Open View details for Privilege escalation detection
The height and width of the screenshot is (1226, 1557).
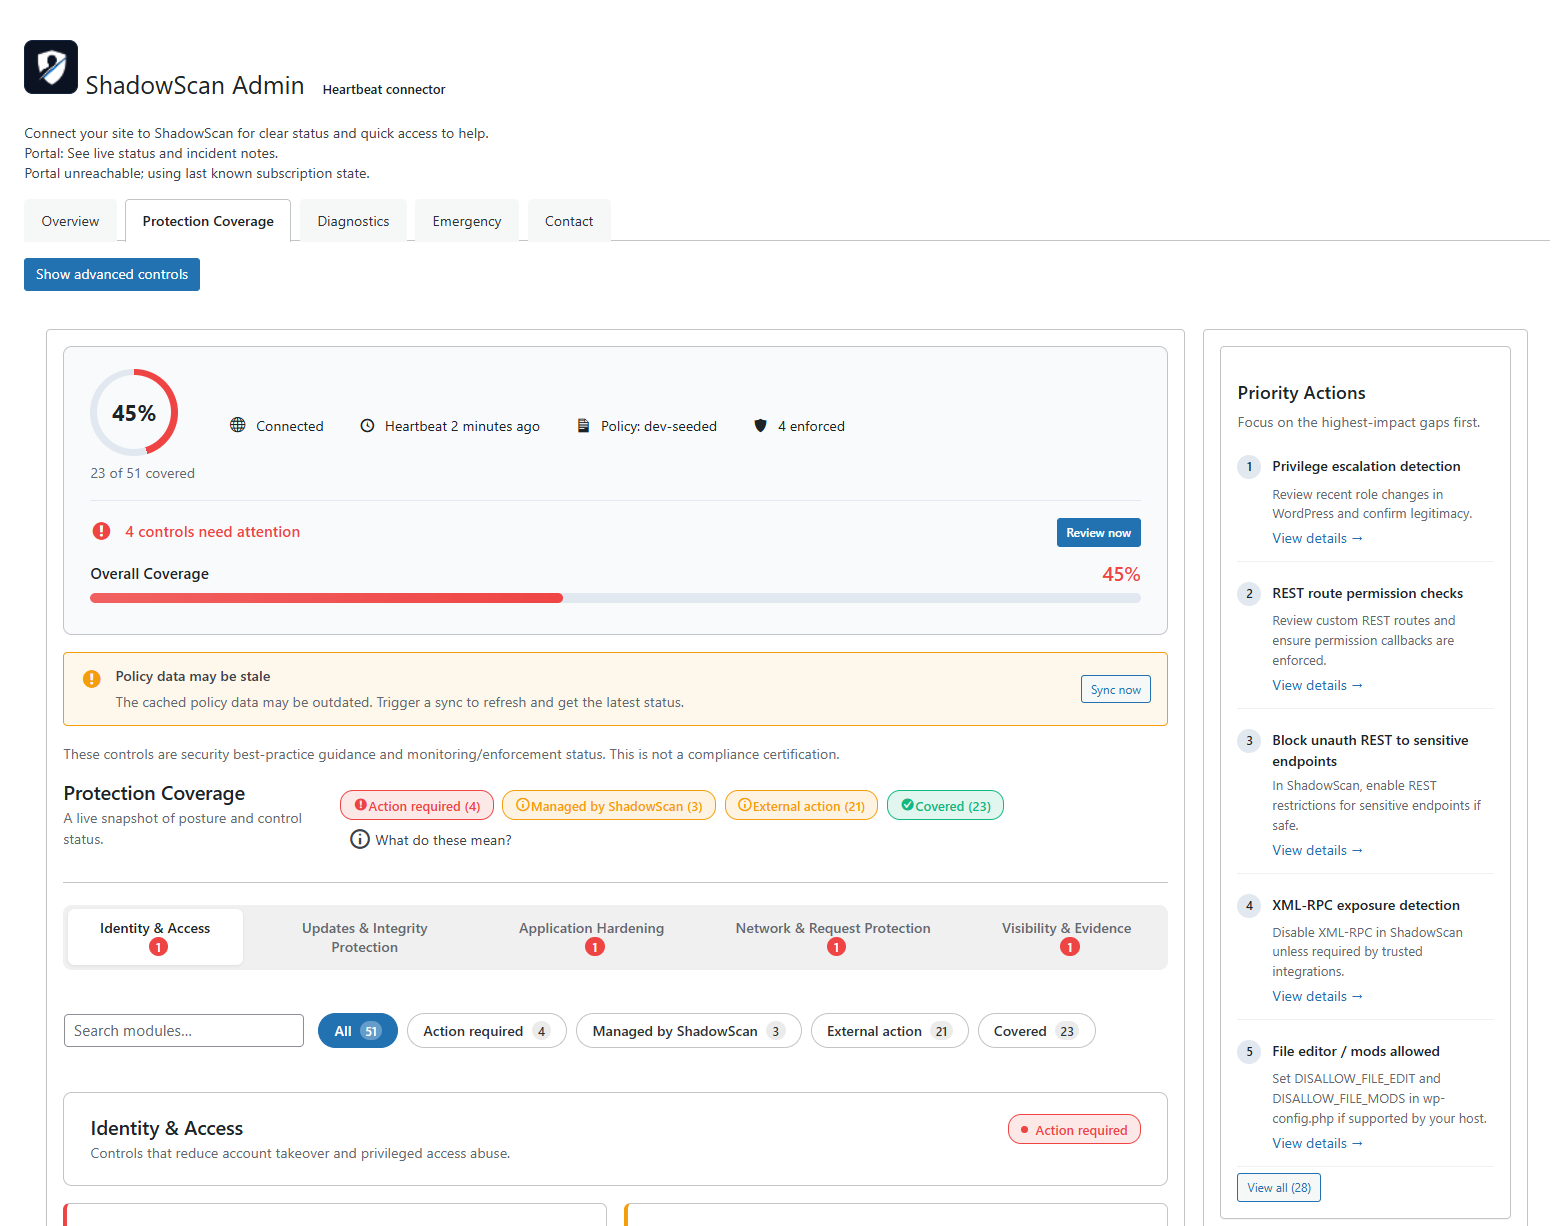pyautogui.click(x=1316, y=538)
